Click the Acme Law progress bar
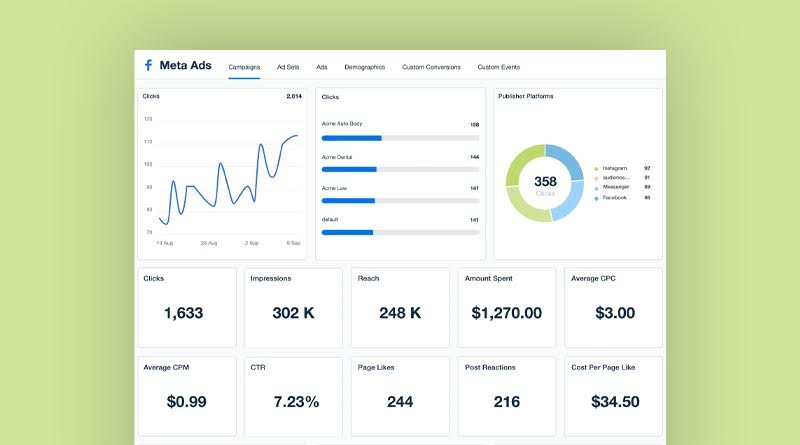The height and width of the screenshot is (445, 800). (401, 201)
